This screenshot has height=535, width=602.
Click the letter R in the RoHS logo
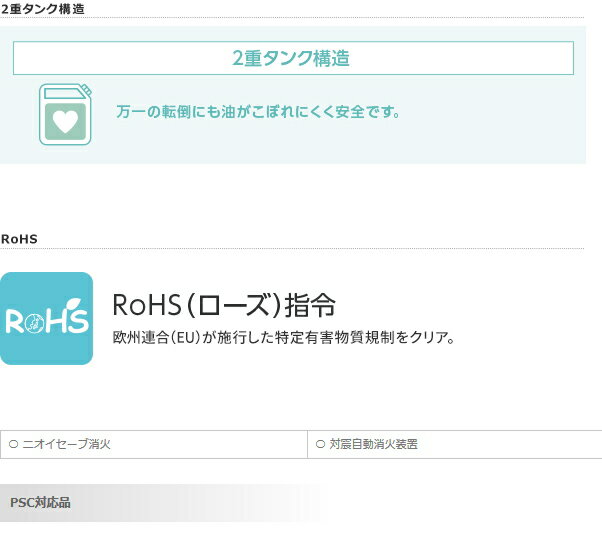tap(16, 322)
